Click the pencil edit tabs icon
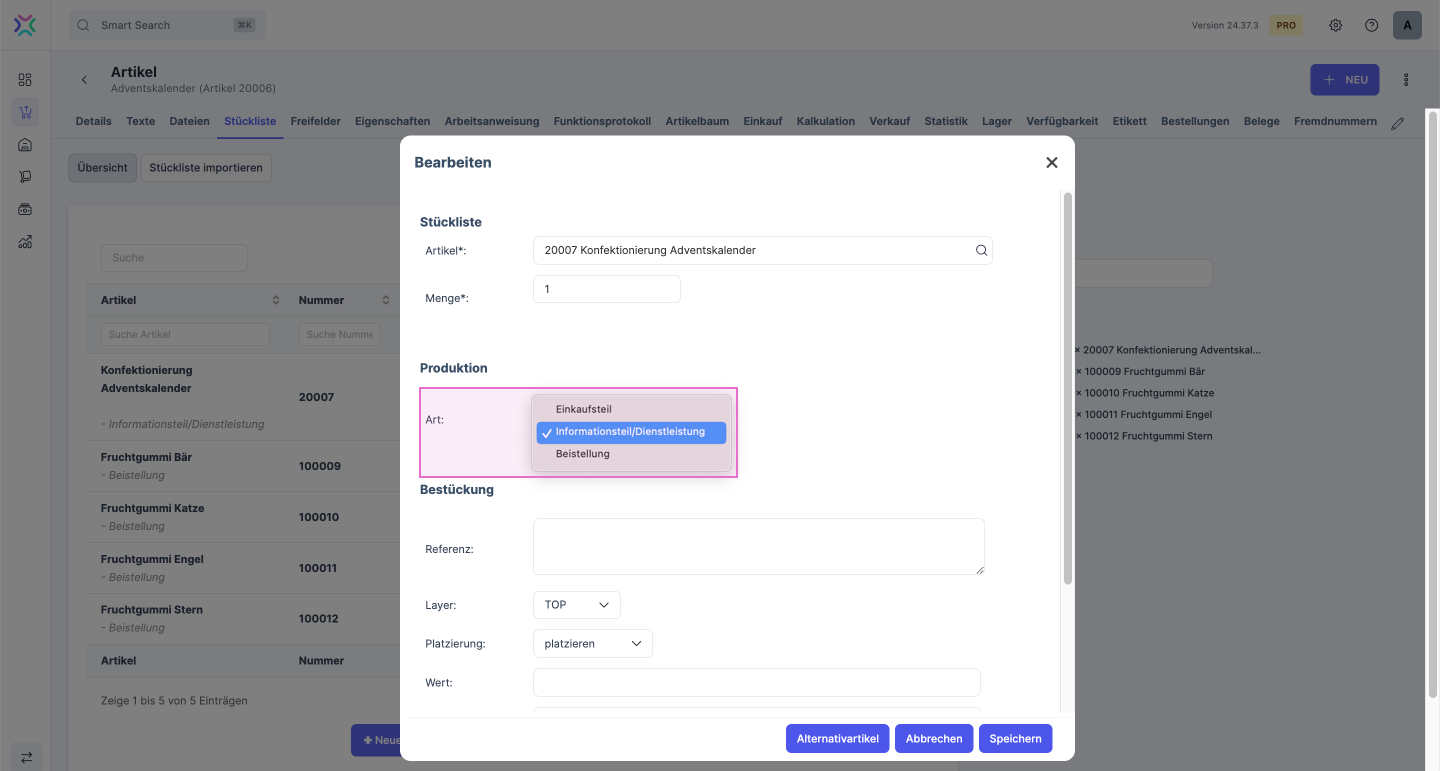1440x771 pixels. click(1397, 122)
